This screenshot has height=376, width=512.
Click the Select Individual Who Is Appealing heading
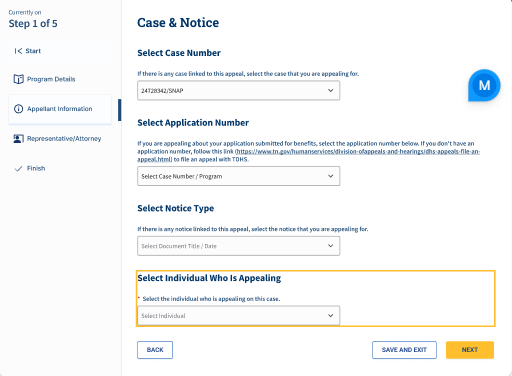pyautogui.click(x=209, y=278)
